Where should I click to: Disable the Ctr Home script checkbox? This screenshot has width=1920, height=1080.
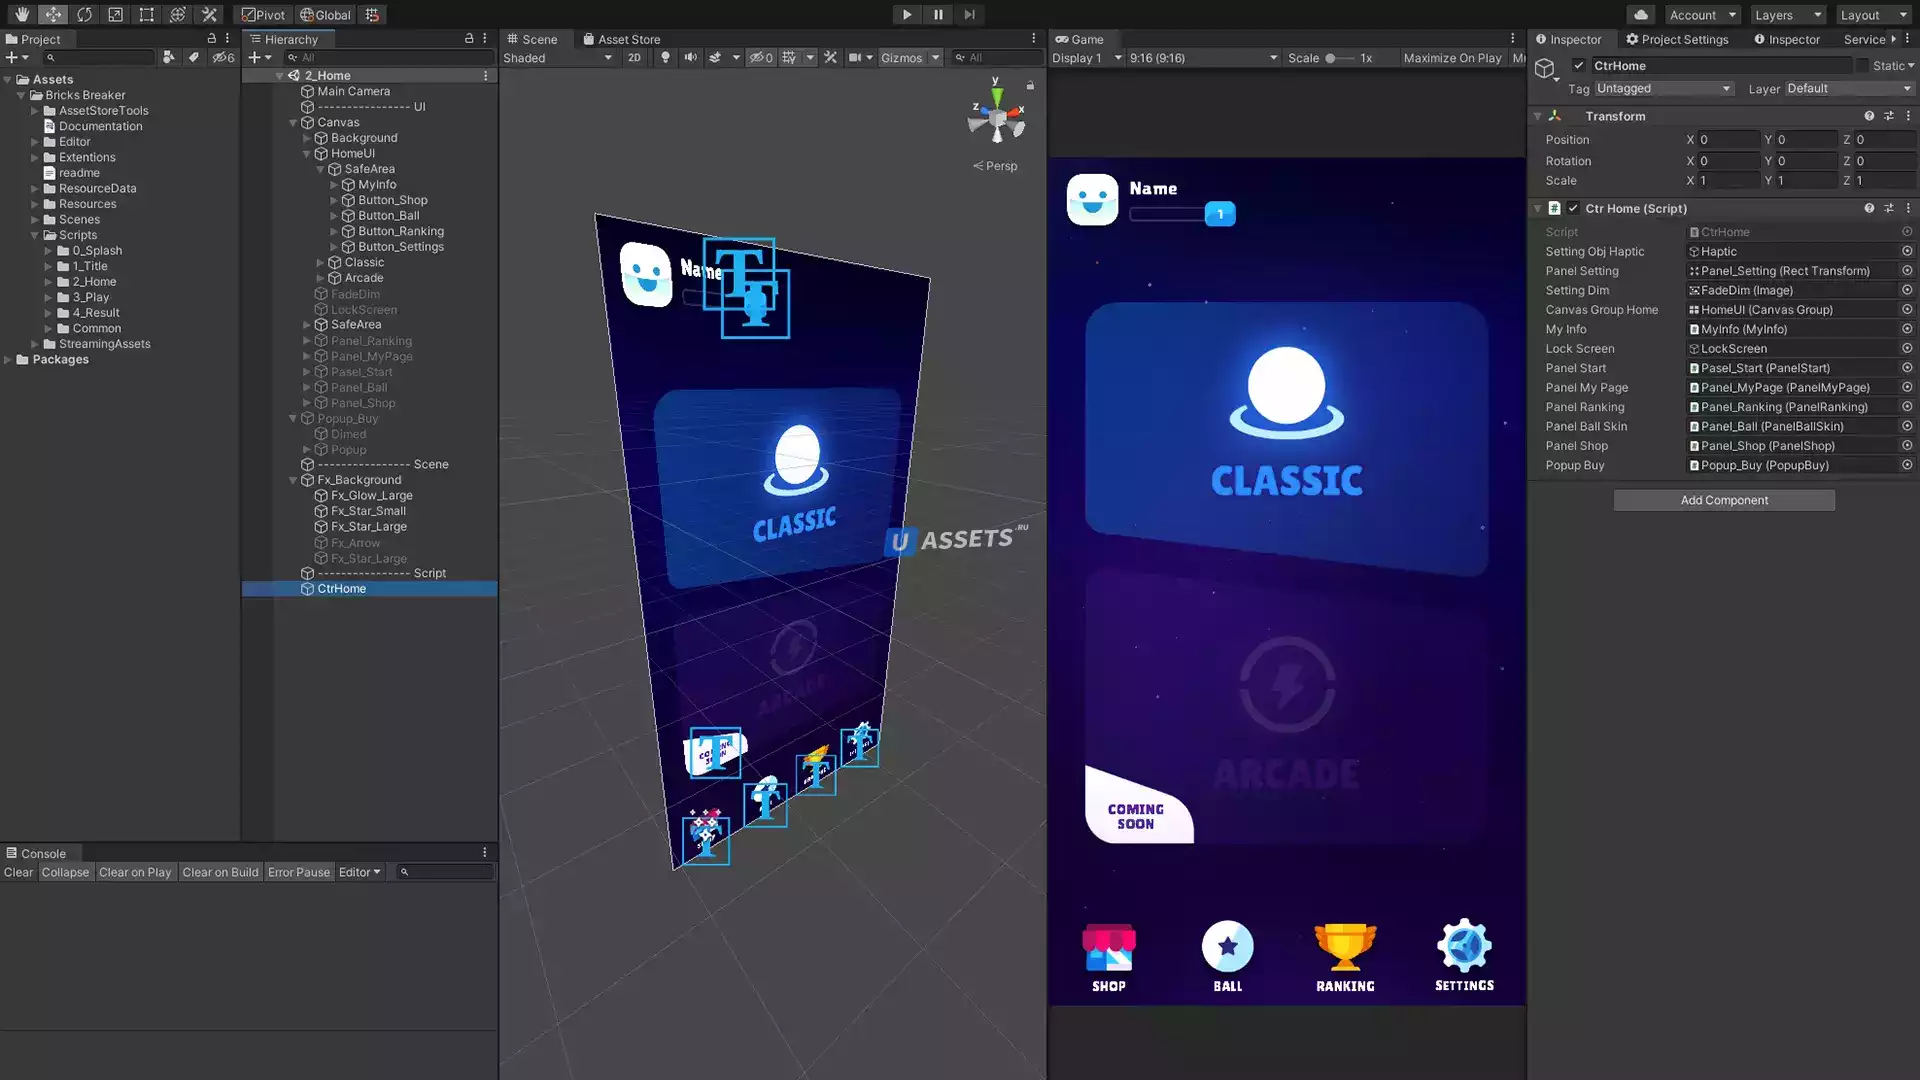[1573, 209]
